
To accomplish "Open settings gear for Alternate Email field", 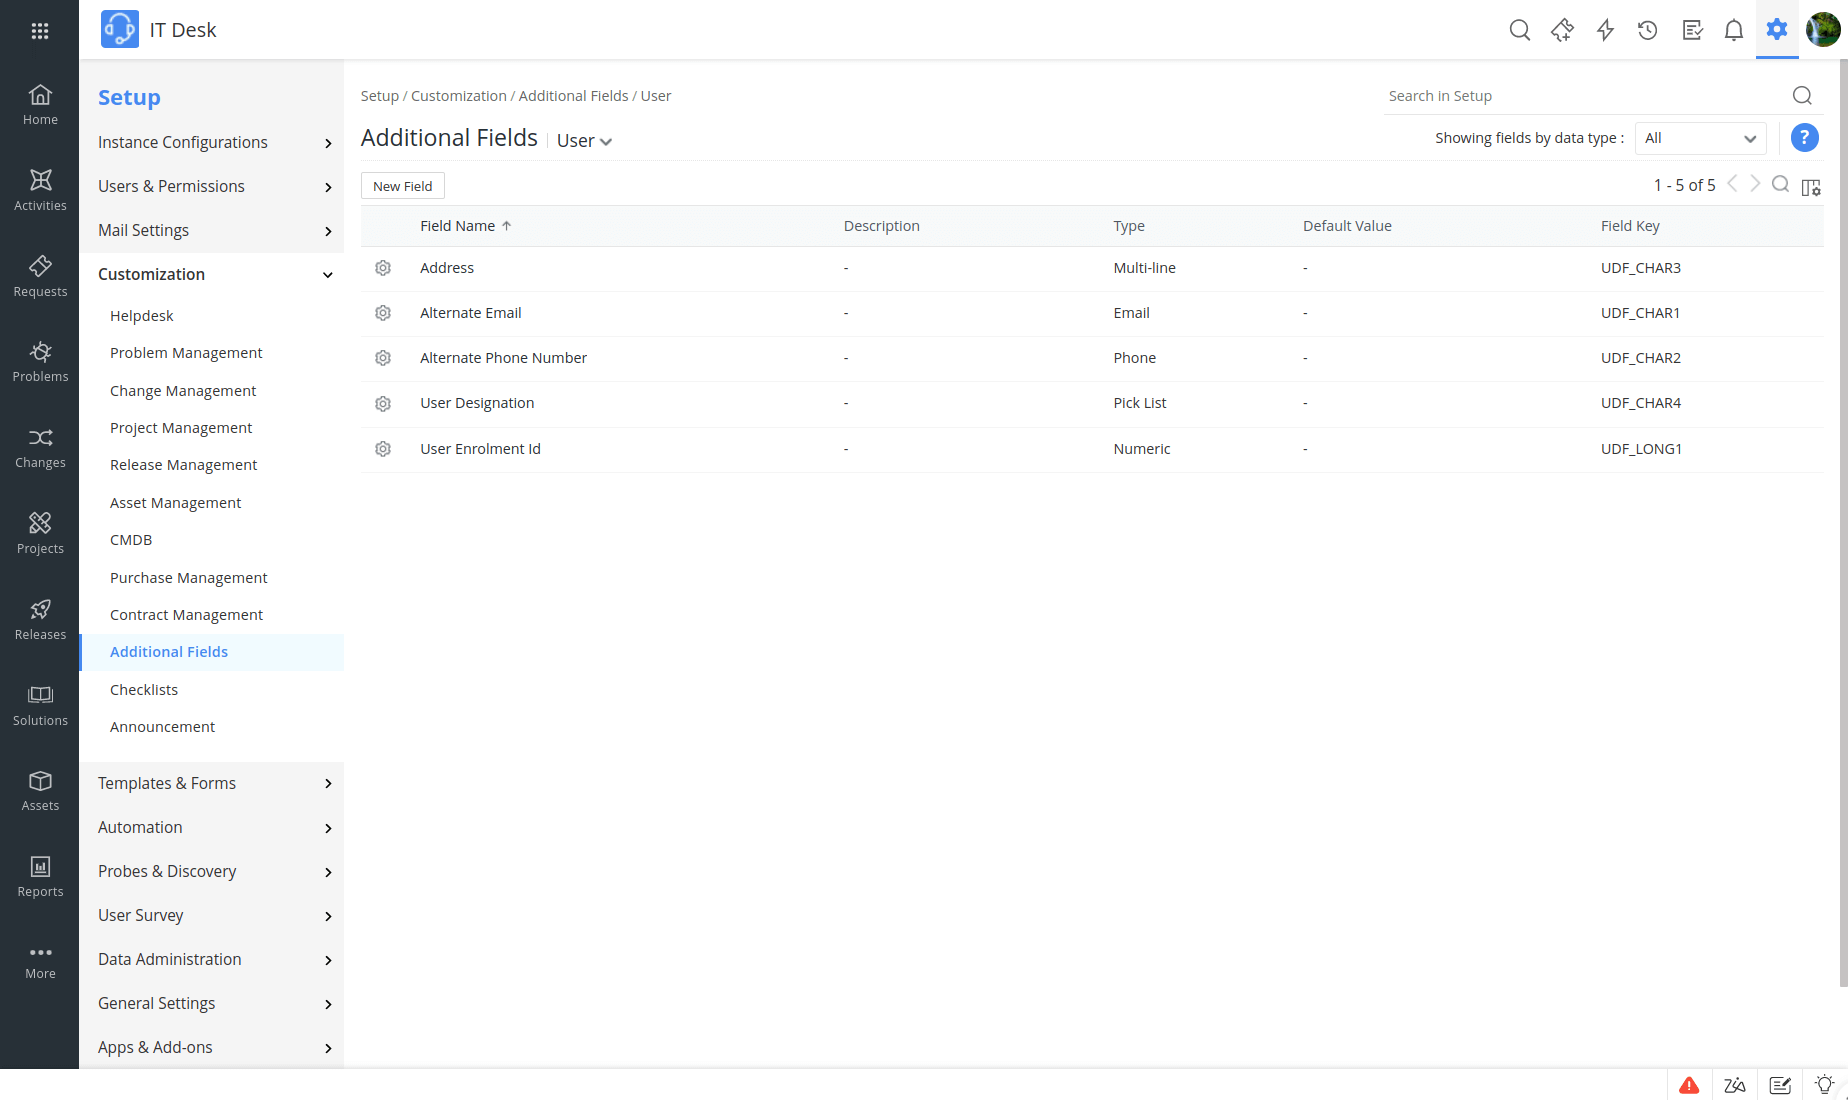I will point(383,313).
